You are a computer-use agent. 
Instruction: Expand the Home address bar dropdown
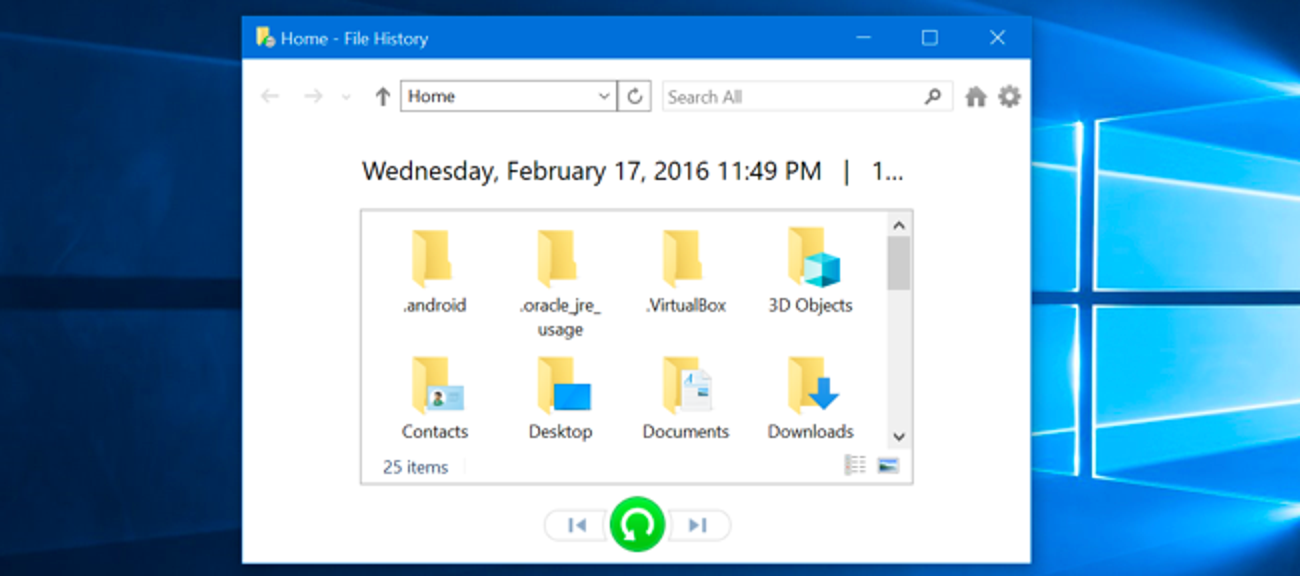point(604,97)
